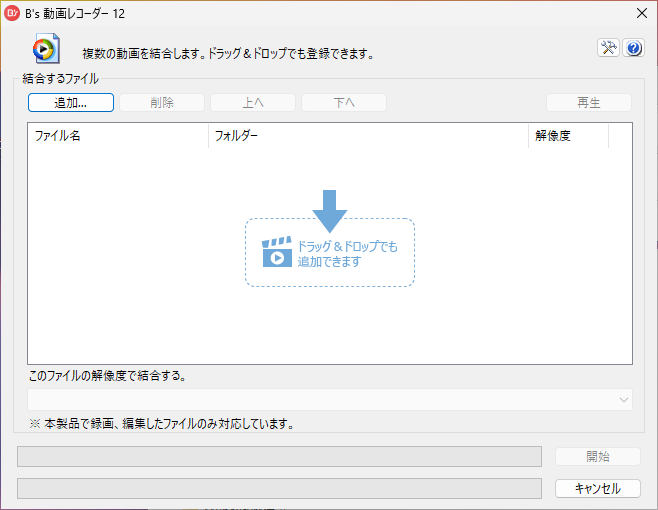The image size is (658, 510).
Task: Click the clapperboard icon in the drop zone
Action: 277,253
